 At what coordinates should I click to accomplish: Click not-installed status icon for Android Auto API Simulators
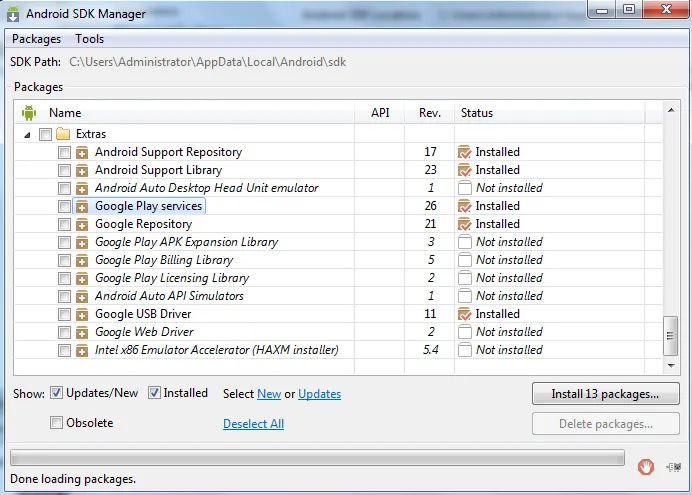(x=465, y=296)
